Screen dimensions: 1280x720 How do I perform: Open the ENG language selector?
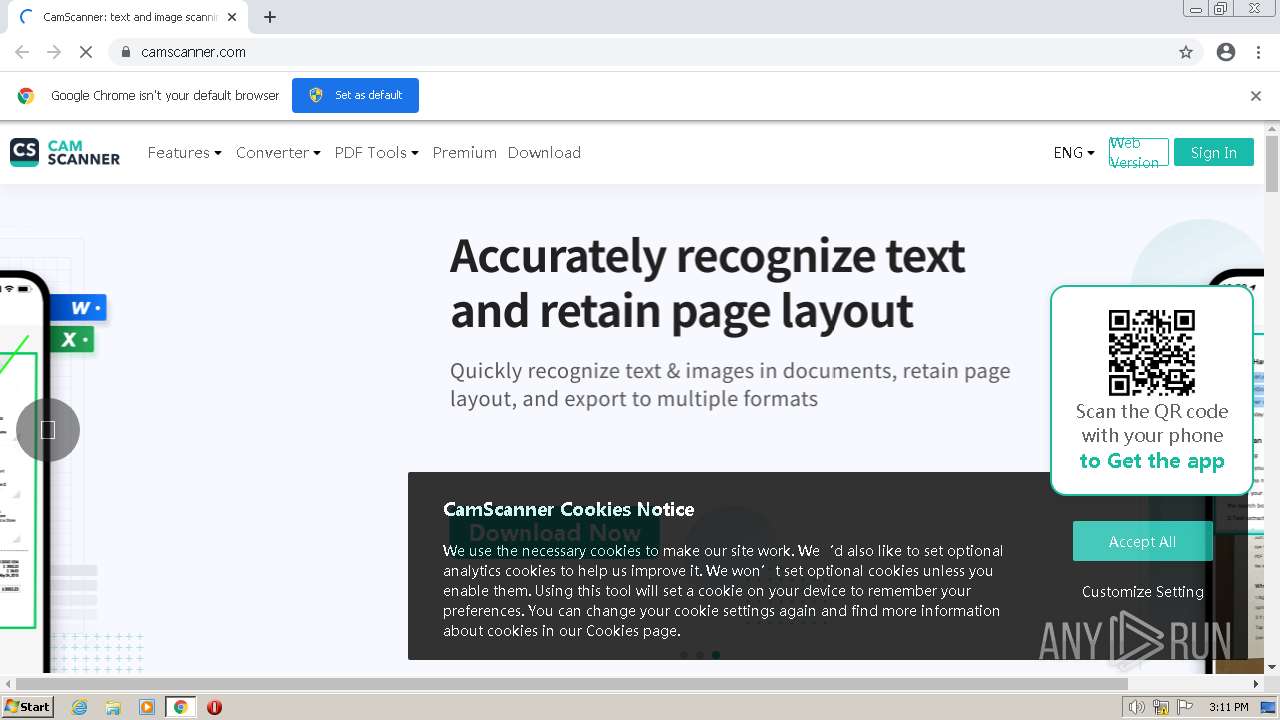point(1074,153)
